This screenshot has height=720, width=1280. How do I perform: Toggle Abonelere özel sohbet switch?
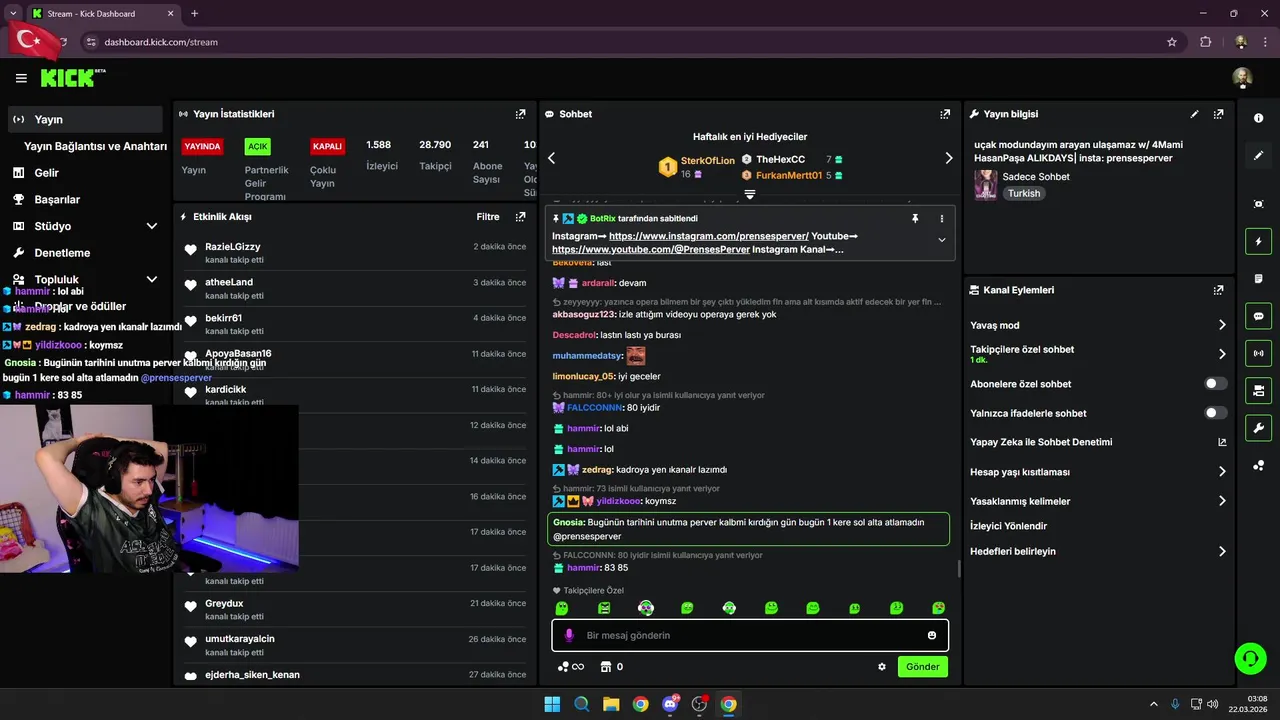point(1215,384)
